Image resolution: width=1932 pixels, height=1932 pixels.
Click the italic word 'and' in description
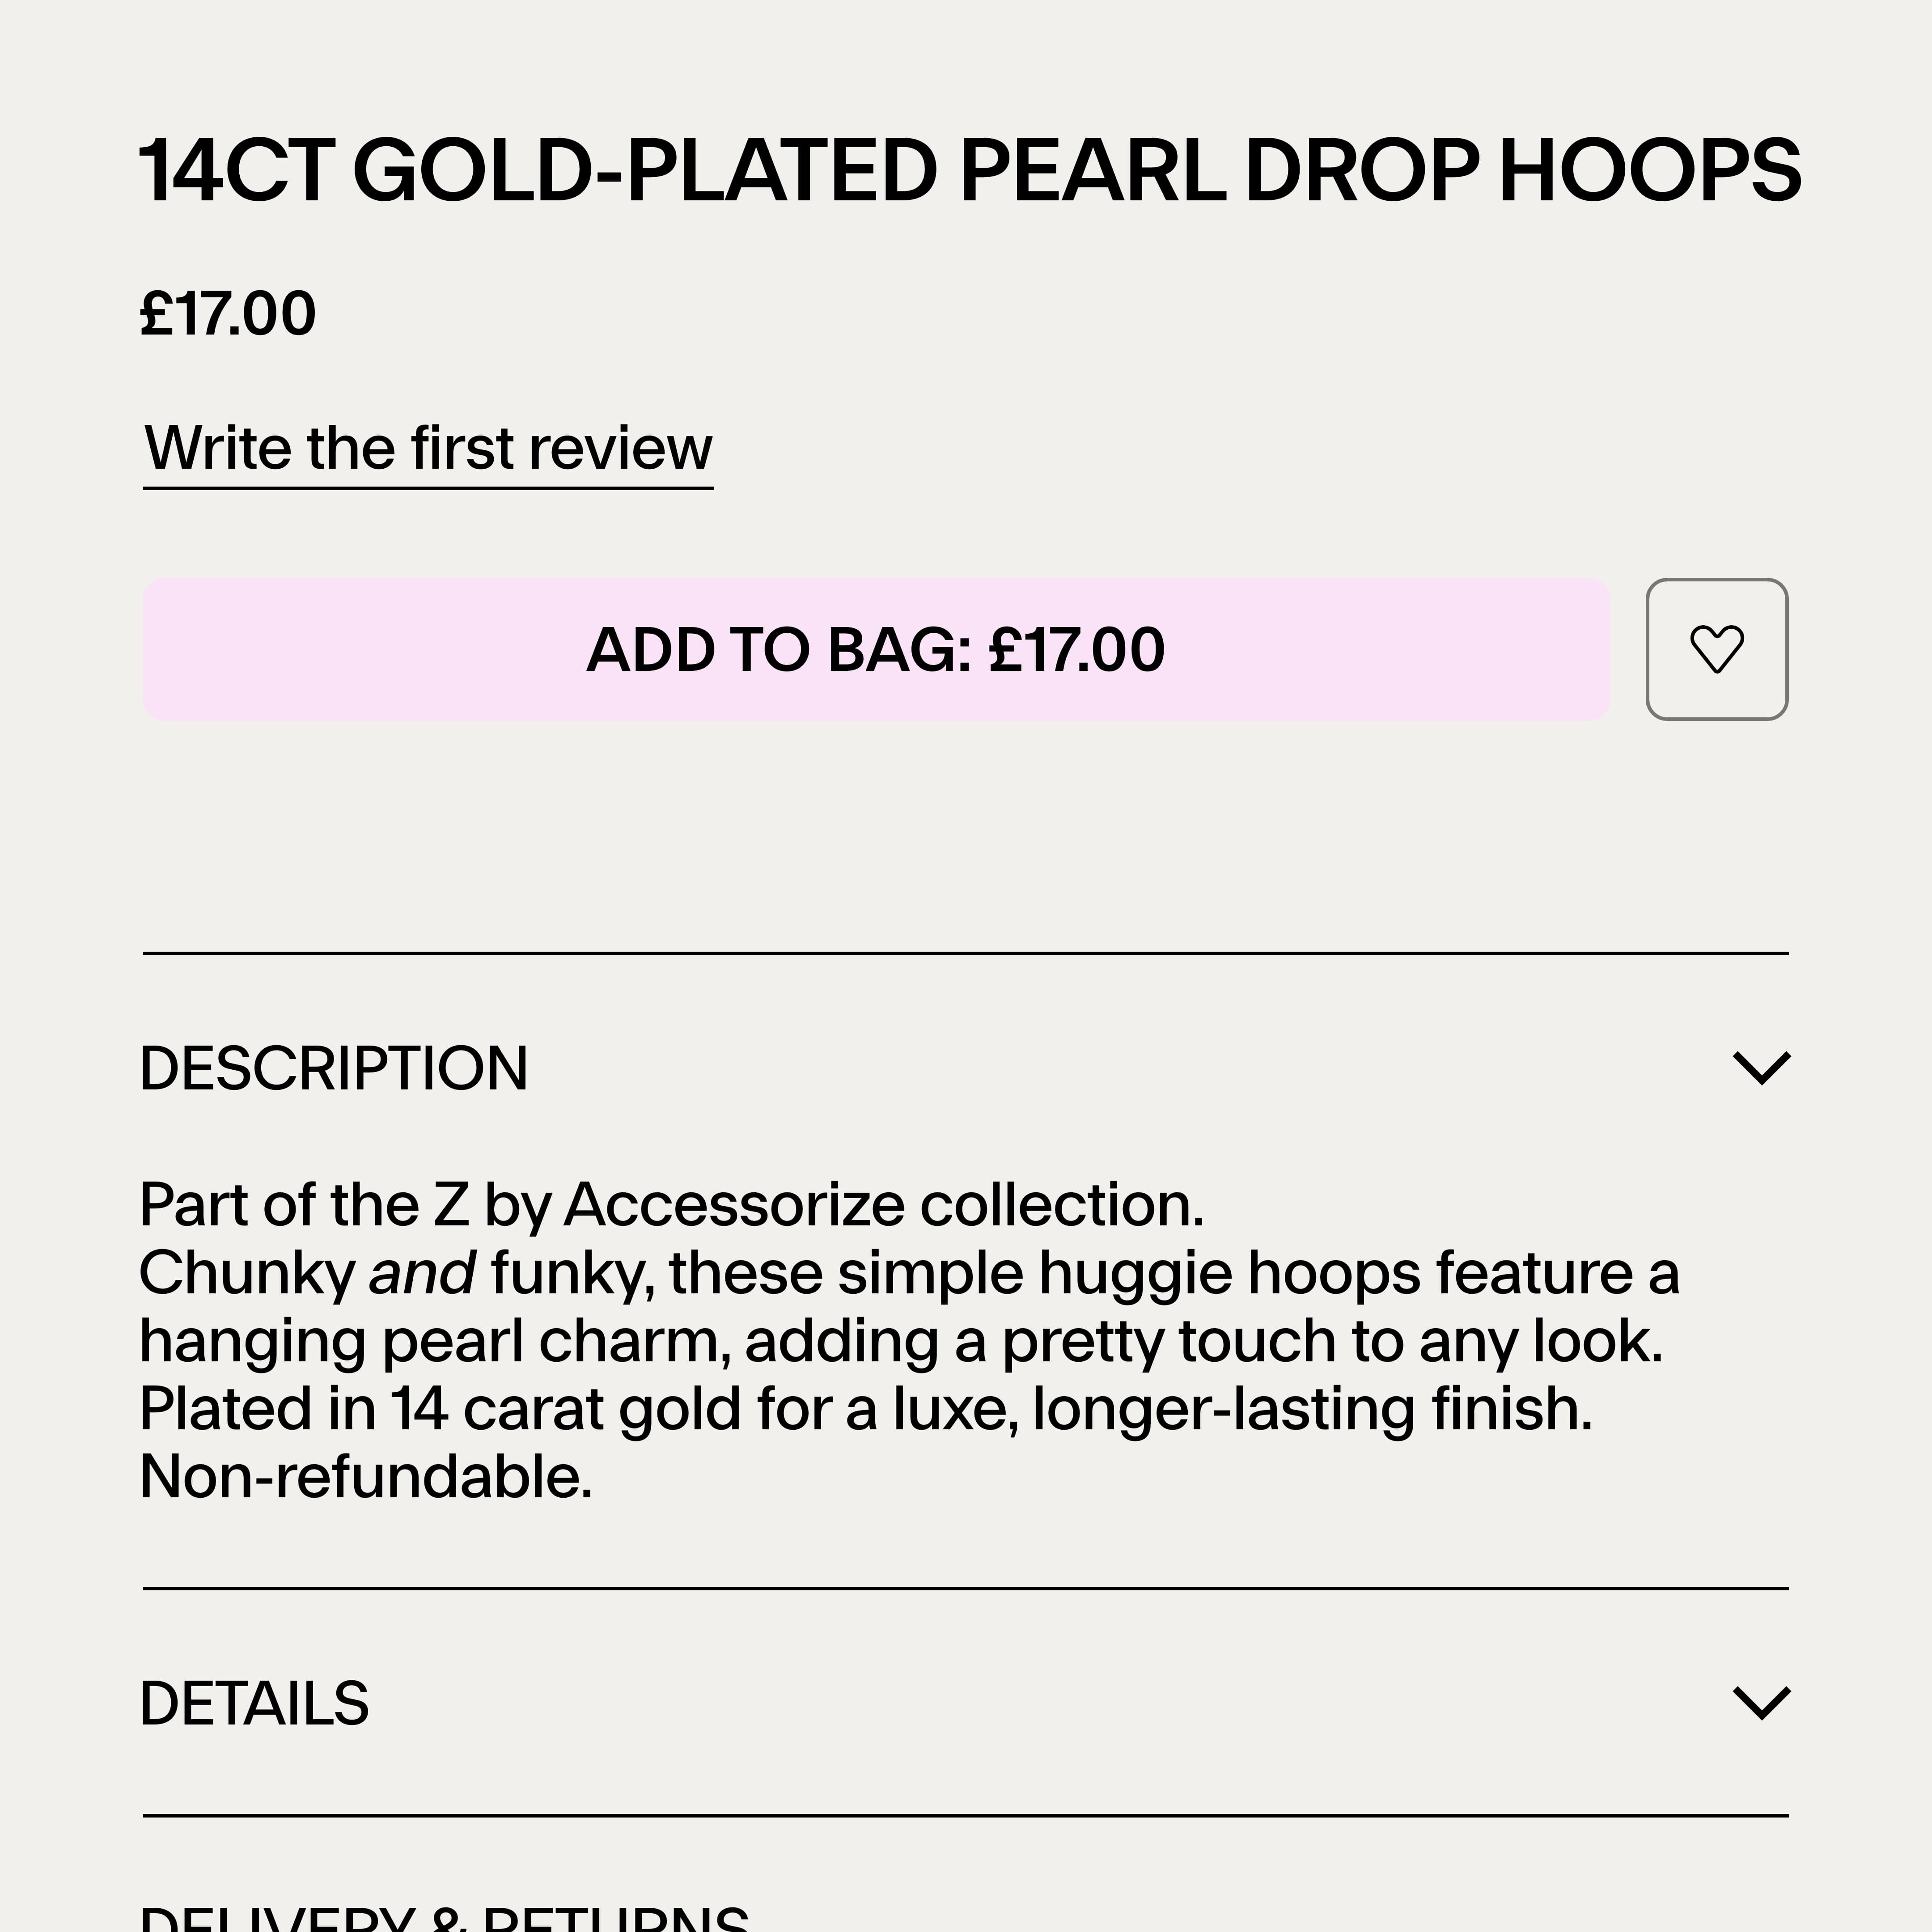422,1273
